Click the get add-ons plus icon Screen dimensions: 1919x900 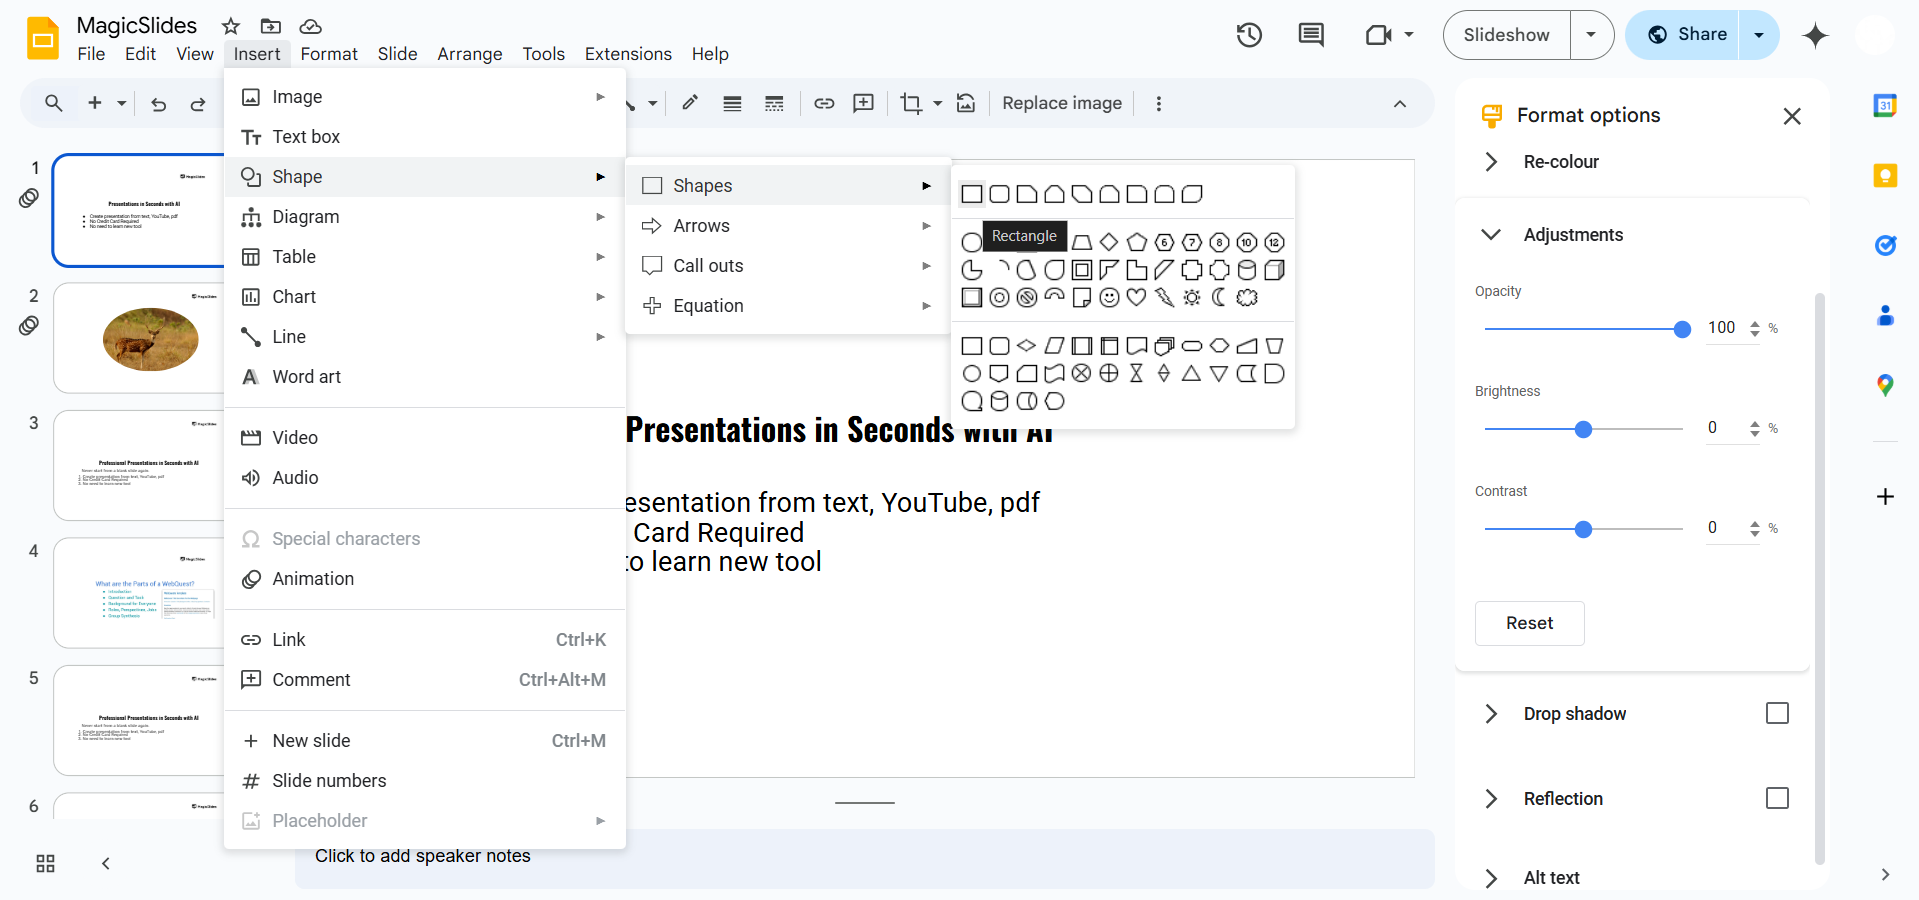point(1885,497)
